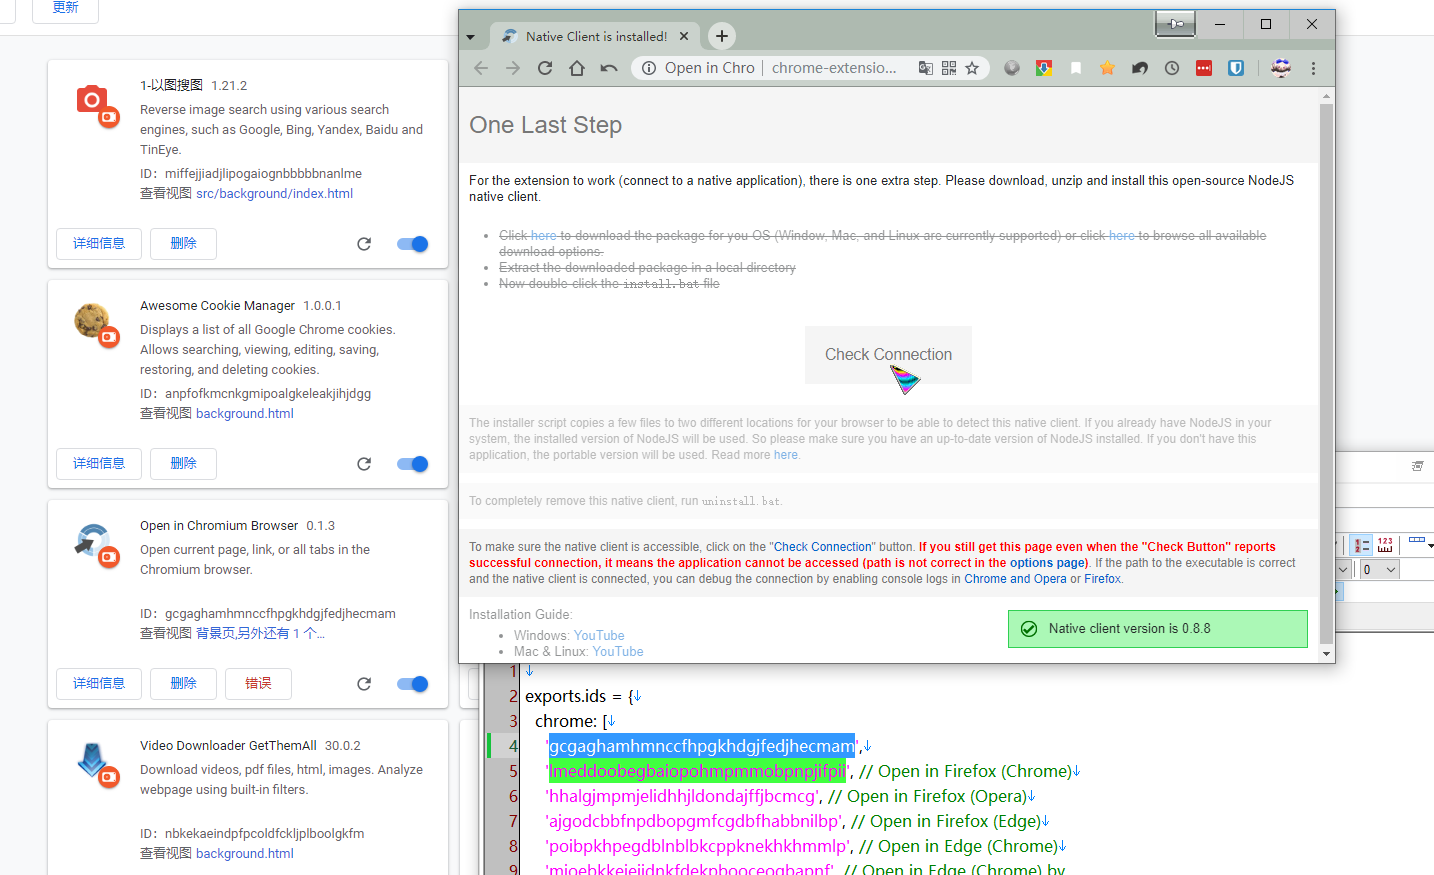Open the browser home page icon
Image resolution: width=1434 pixels, height=875 pixels.
click(x=577, y=68)
